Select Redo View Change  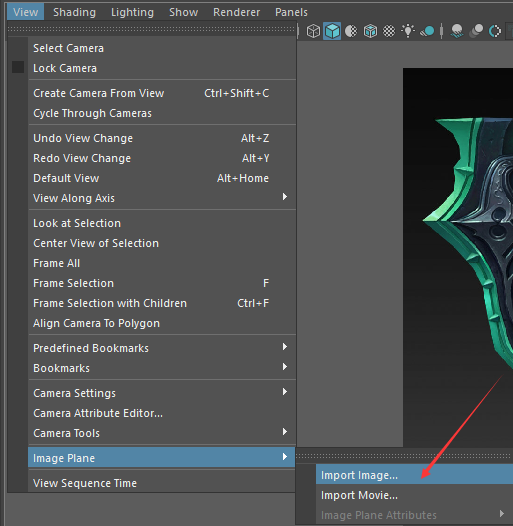[x=162, y=158]
